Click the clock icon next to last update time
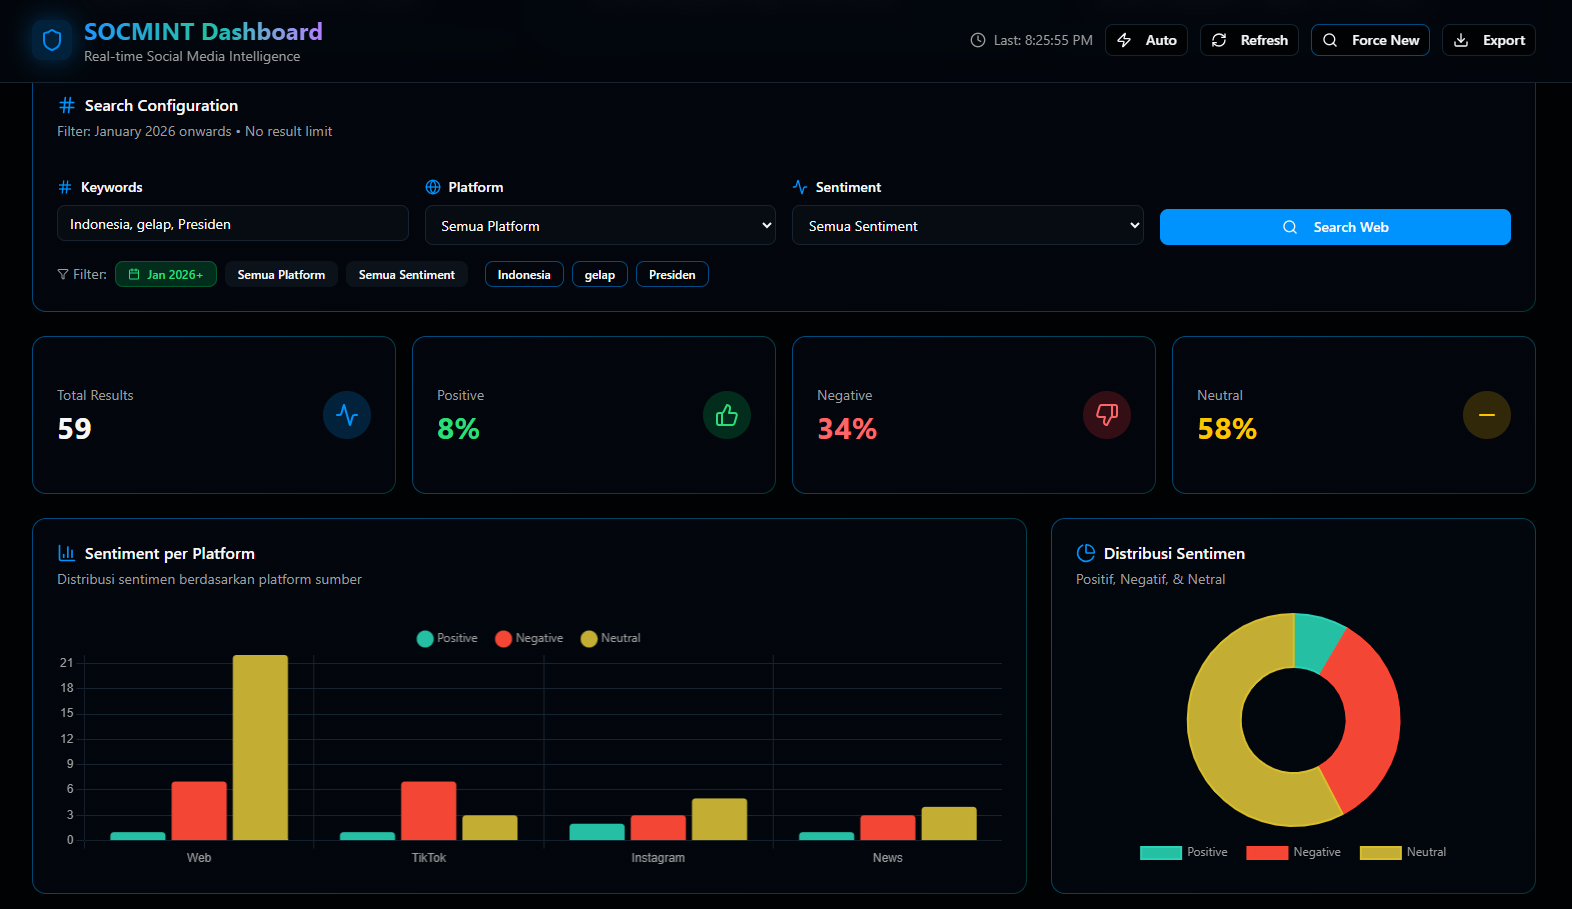The image size is (1572, 909). pyautogui.click(x=978, y=40)
